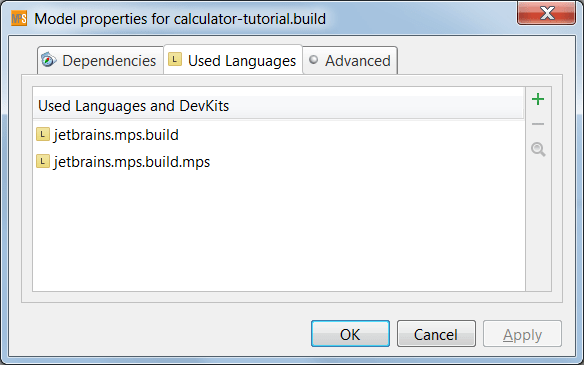The width and height of the screenshot is (584, 365).
Task: Switch to the Dependencies tab
Action: tap(100, 60)
